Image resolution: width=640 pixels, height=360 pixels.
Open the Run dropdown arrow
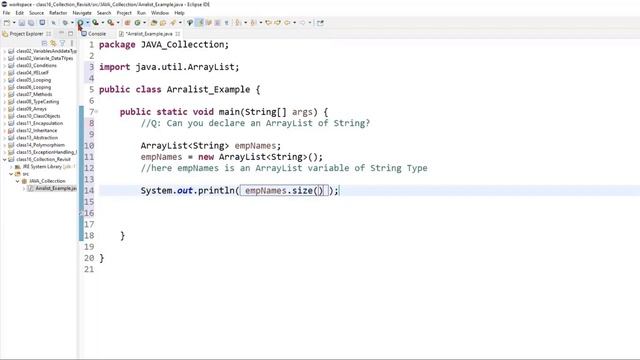coord(87,23)
